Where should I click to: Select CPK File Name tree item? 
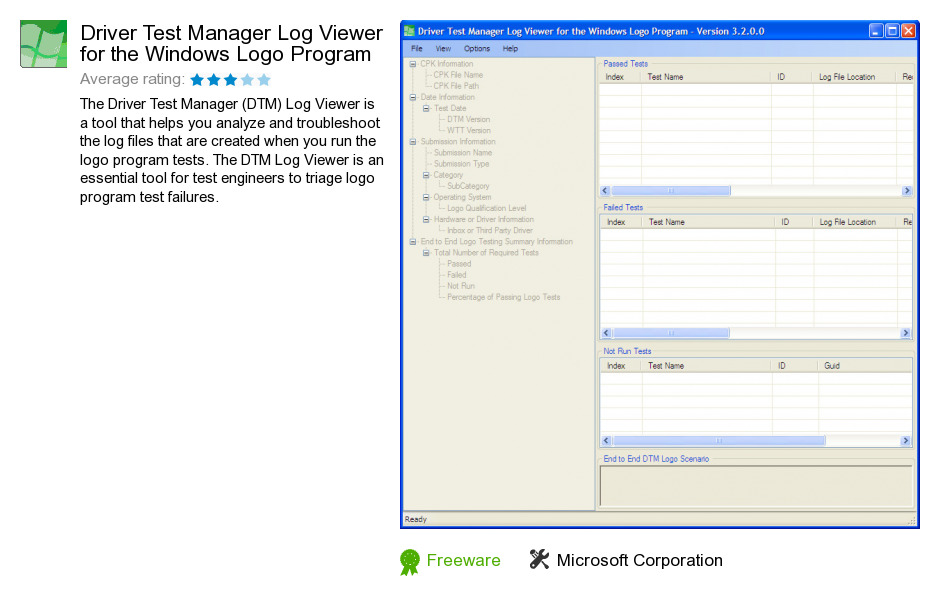458,75
